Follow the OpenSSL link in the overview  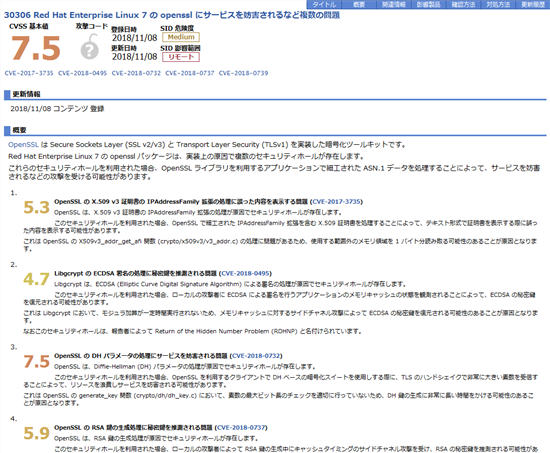coord(23,145)
